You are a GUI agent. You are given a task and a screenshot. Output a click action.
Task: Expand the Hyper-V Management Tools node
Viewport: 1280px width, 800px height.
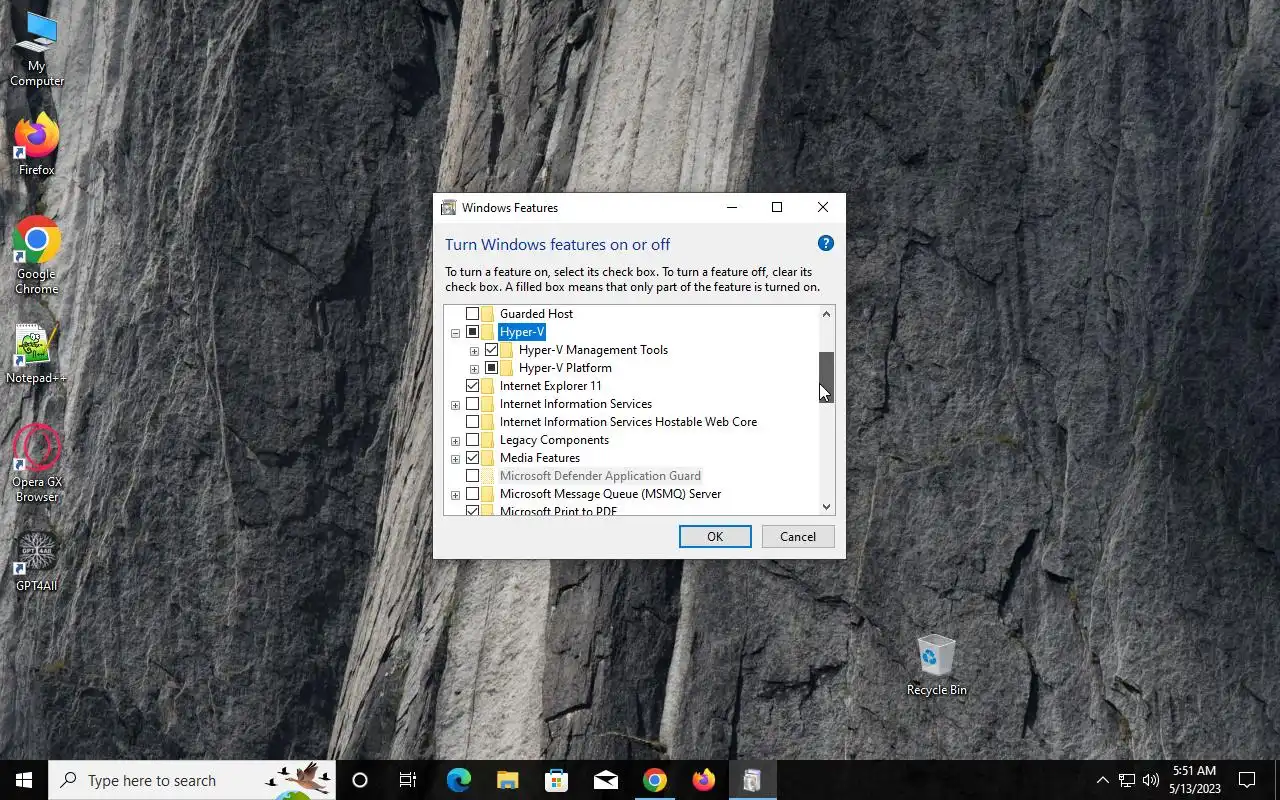(x=474, y=351)
